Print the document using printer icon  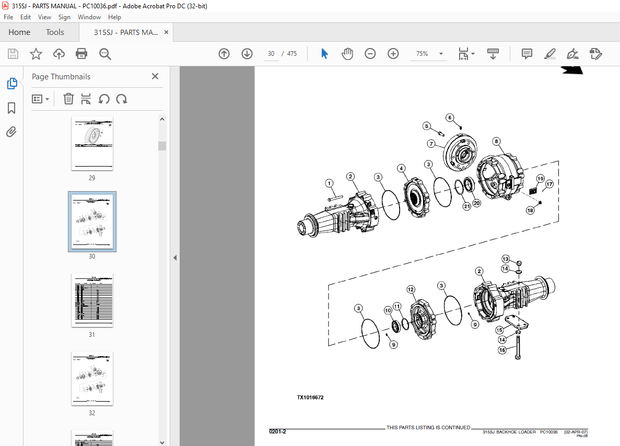click(81, 54)
